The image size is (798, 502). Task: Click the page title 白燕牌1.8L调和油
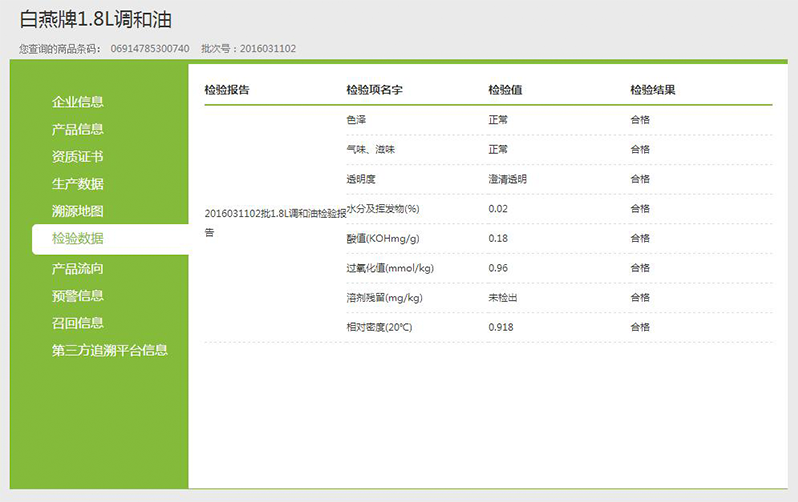(x=96, y=19)
